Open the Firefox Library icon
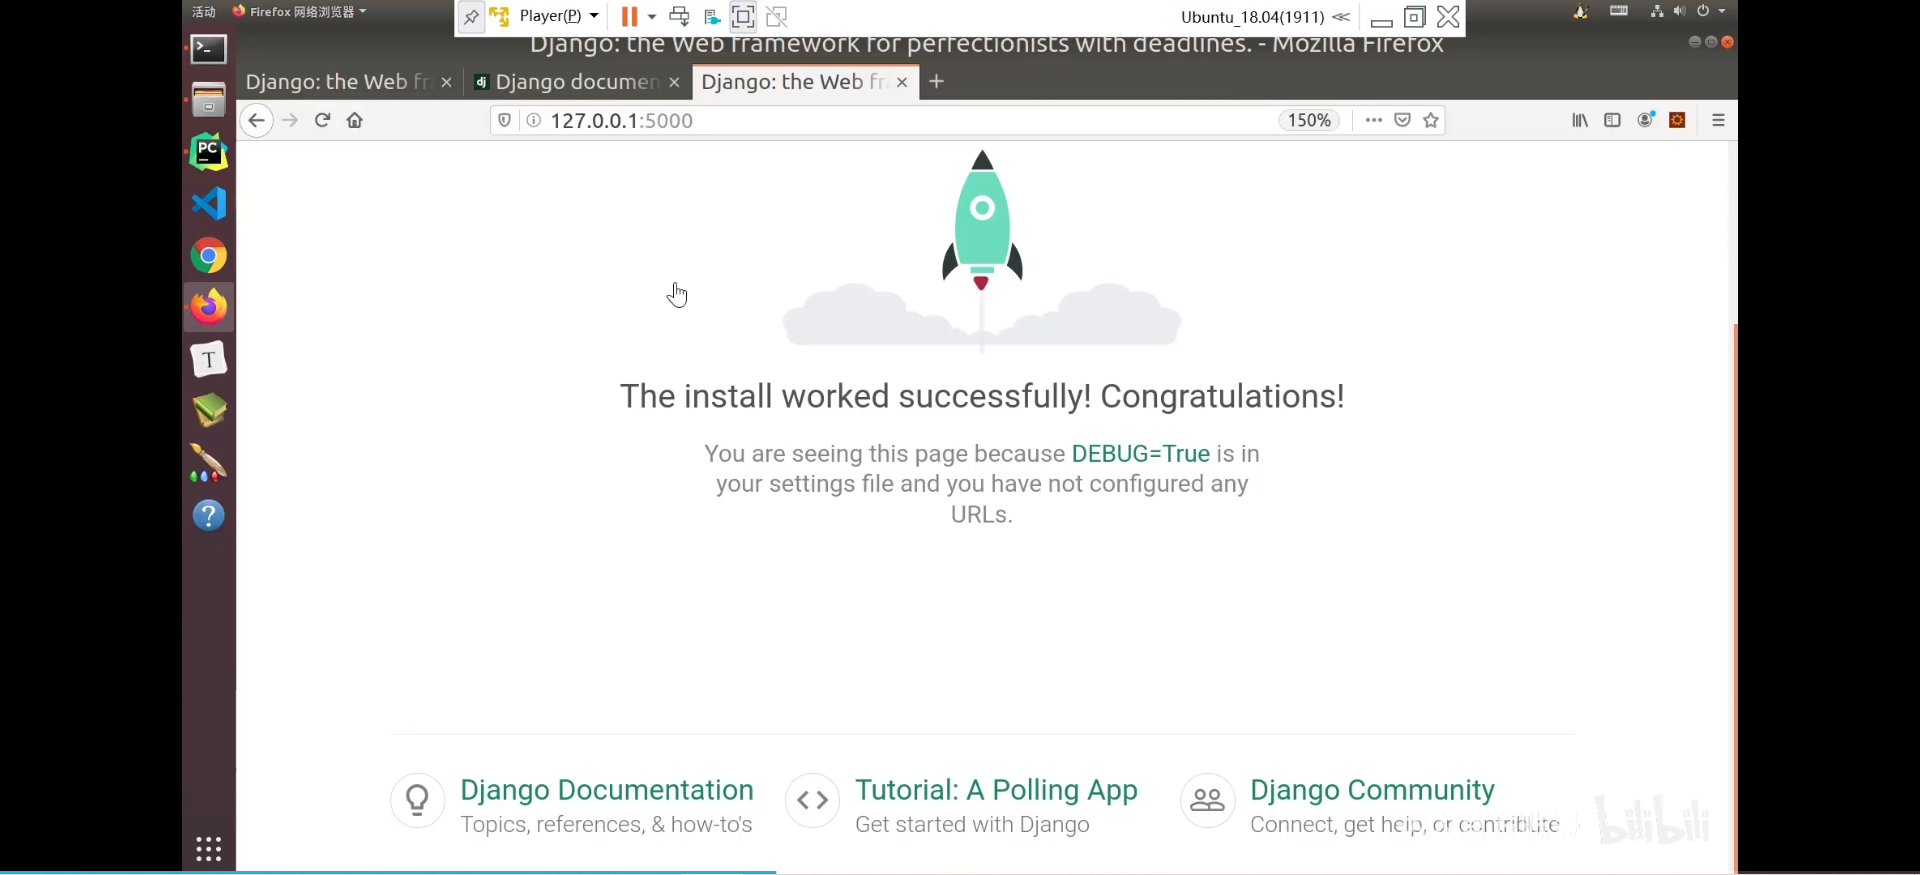Image resolution: width=1920 pixels, height=875 pixels. click(1580, 120)
